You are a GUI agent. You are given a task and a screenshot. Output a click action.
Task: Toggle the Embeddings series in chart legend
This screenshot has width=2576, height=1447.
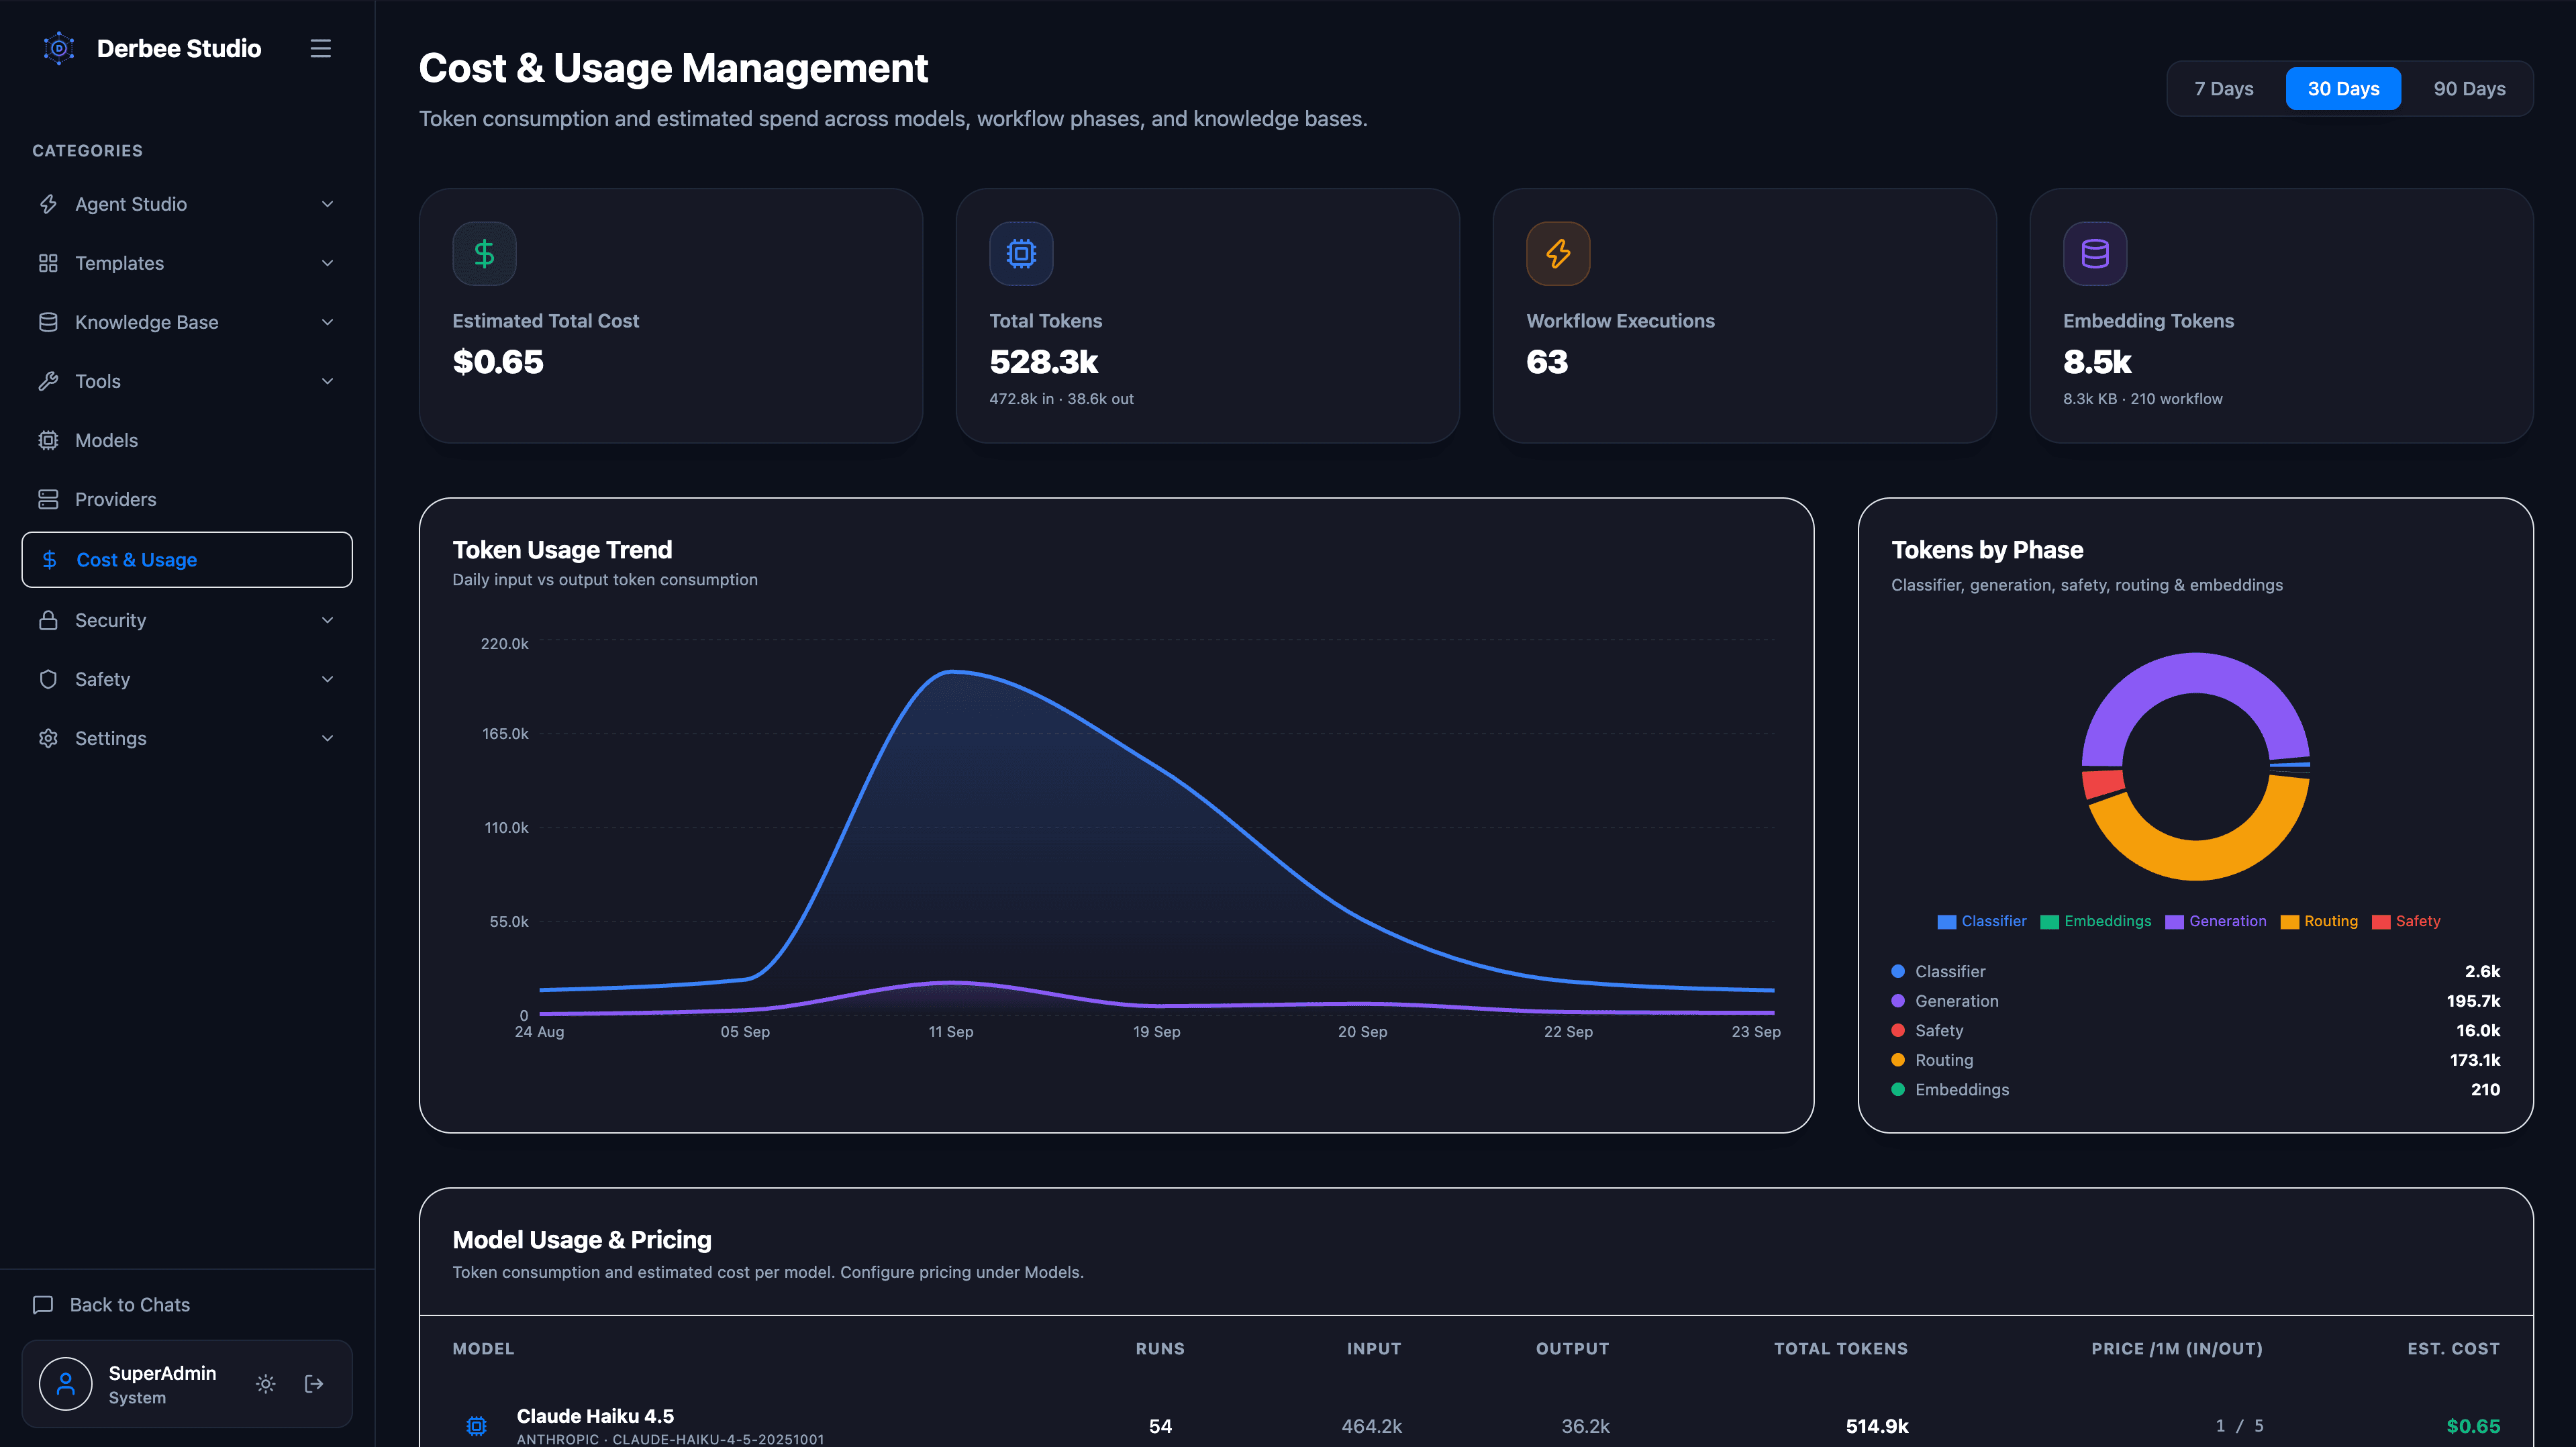2096,921
